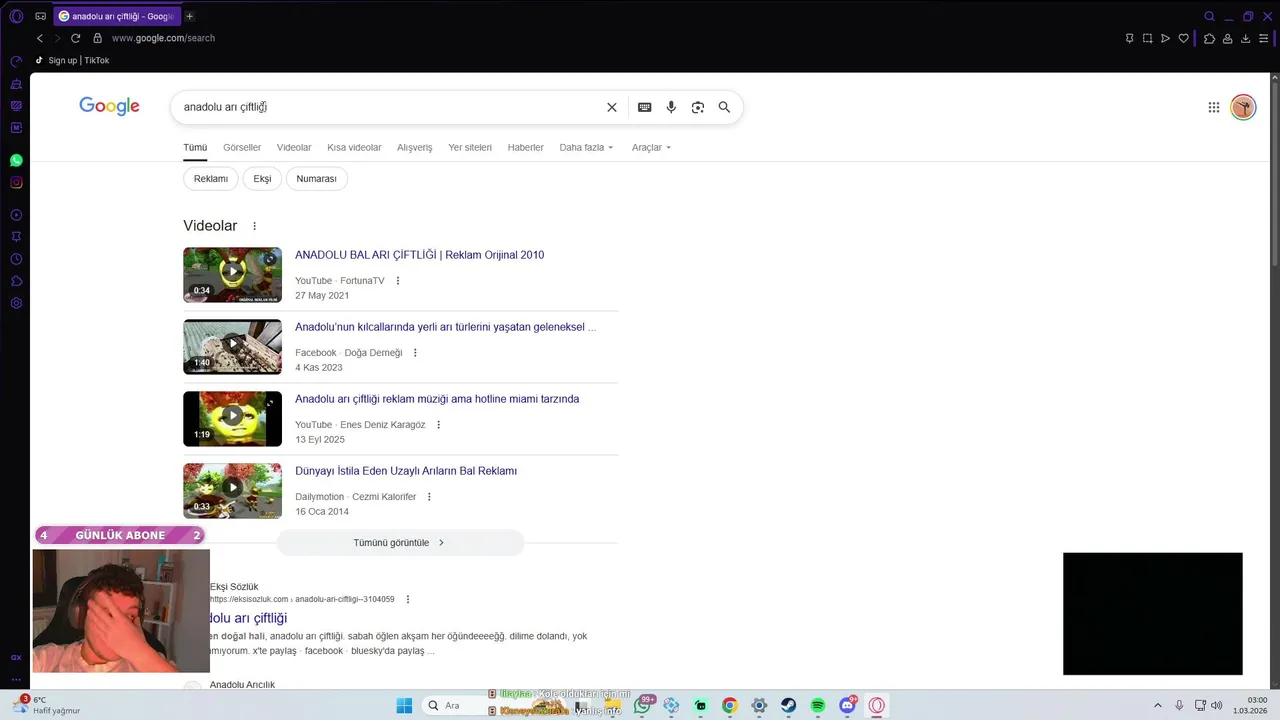Open ANADOLU BAL ARI ÇİFTLİĞİ Reklam Orijinal link
This screenshot has width=1280, height=720.
pyautogui.click(x=420, y=255)
